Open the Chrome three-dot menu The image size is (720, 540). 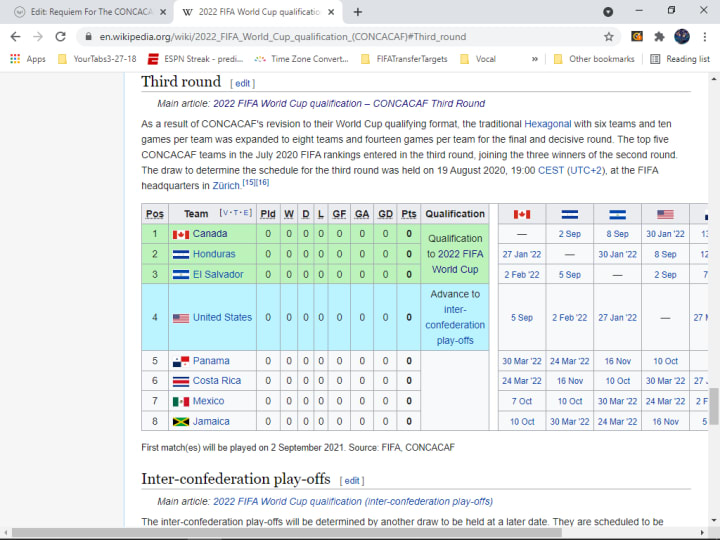704,37
